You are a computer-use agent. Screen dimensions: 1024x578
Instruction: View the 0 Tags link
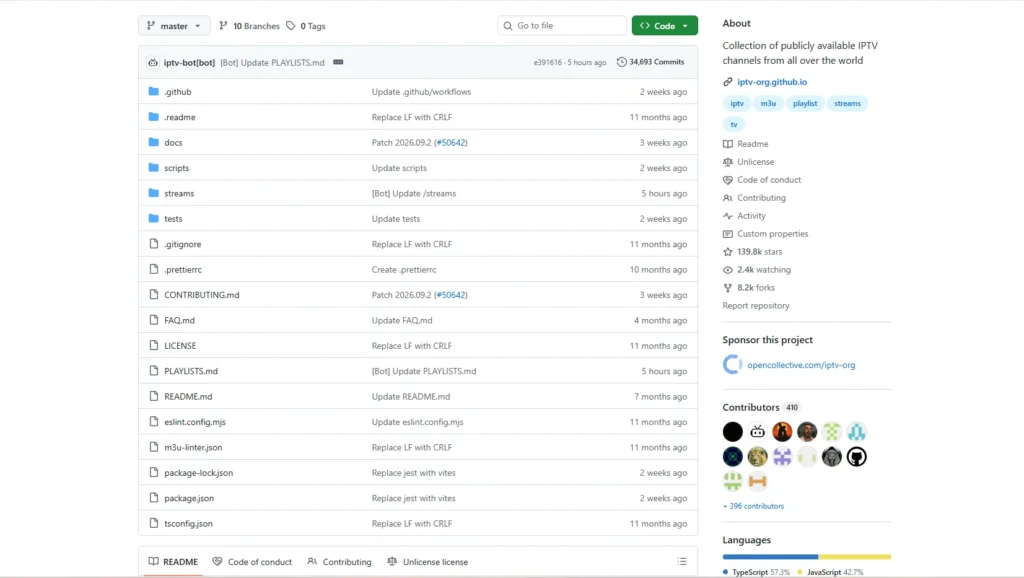(306, 26)
